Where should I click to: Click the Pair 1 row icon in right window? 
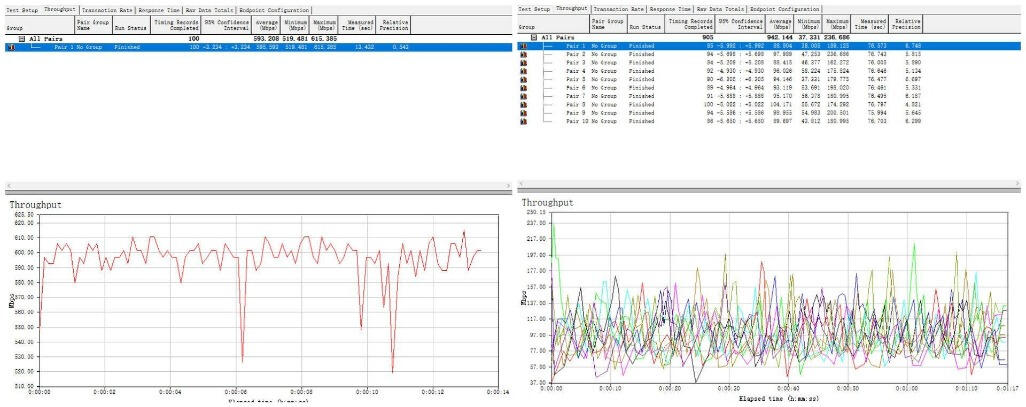523,46
